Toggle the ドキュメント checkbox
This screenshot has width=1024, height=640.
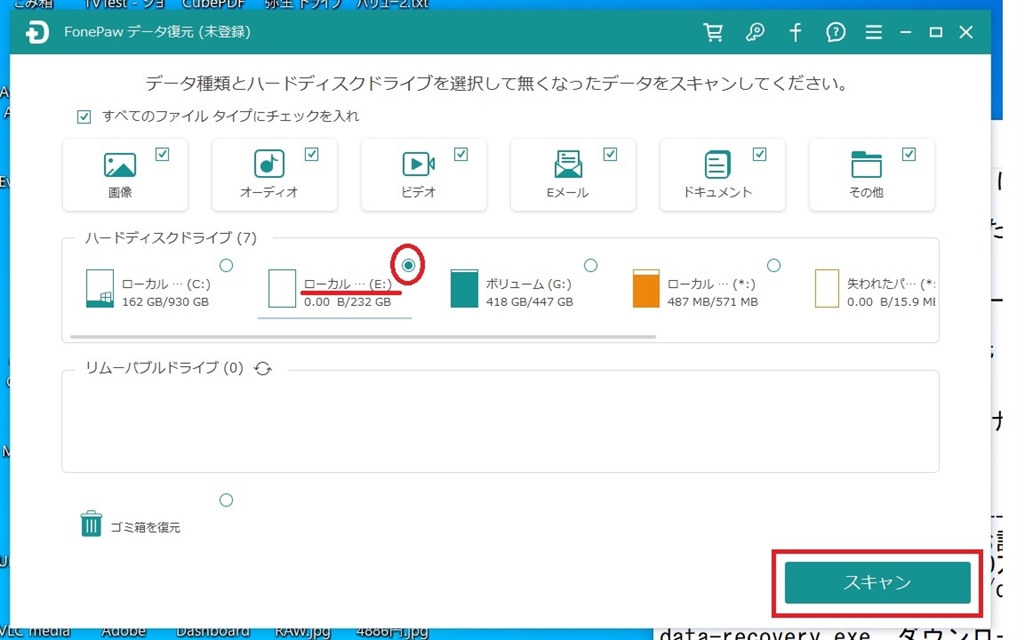pos(760,154)
